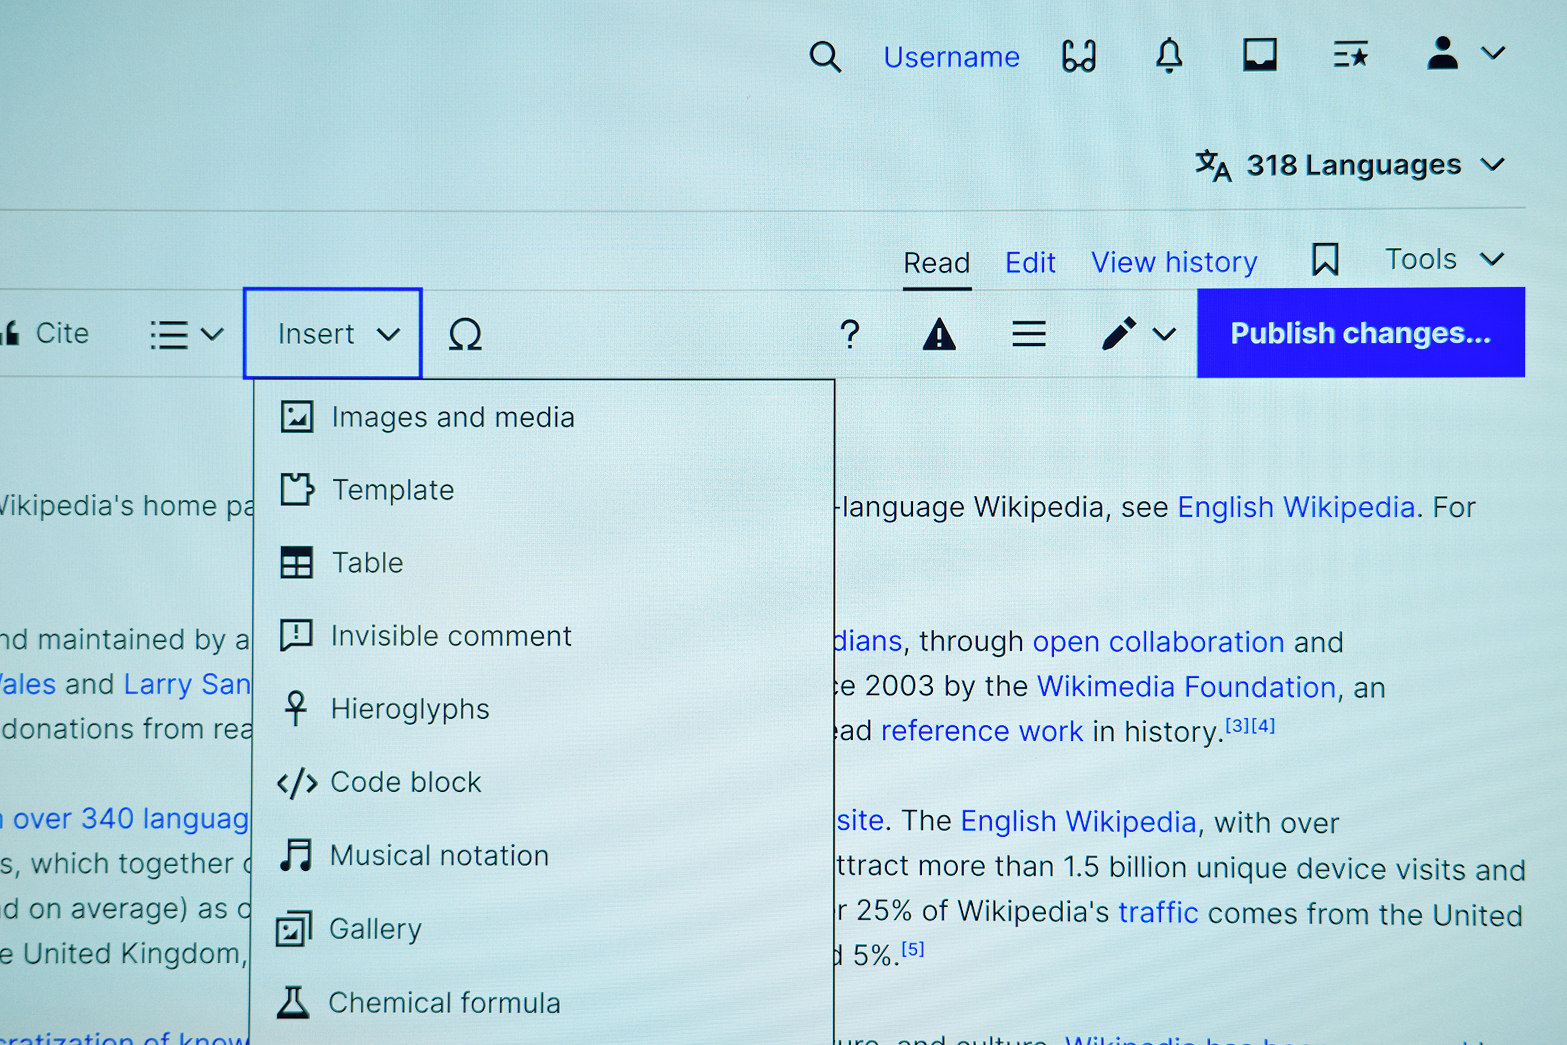Open the notices tray icon
This screenshot has width=1567, height=1045.
(1259, 55)
